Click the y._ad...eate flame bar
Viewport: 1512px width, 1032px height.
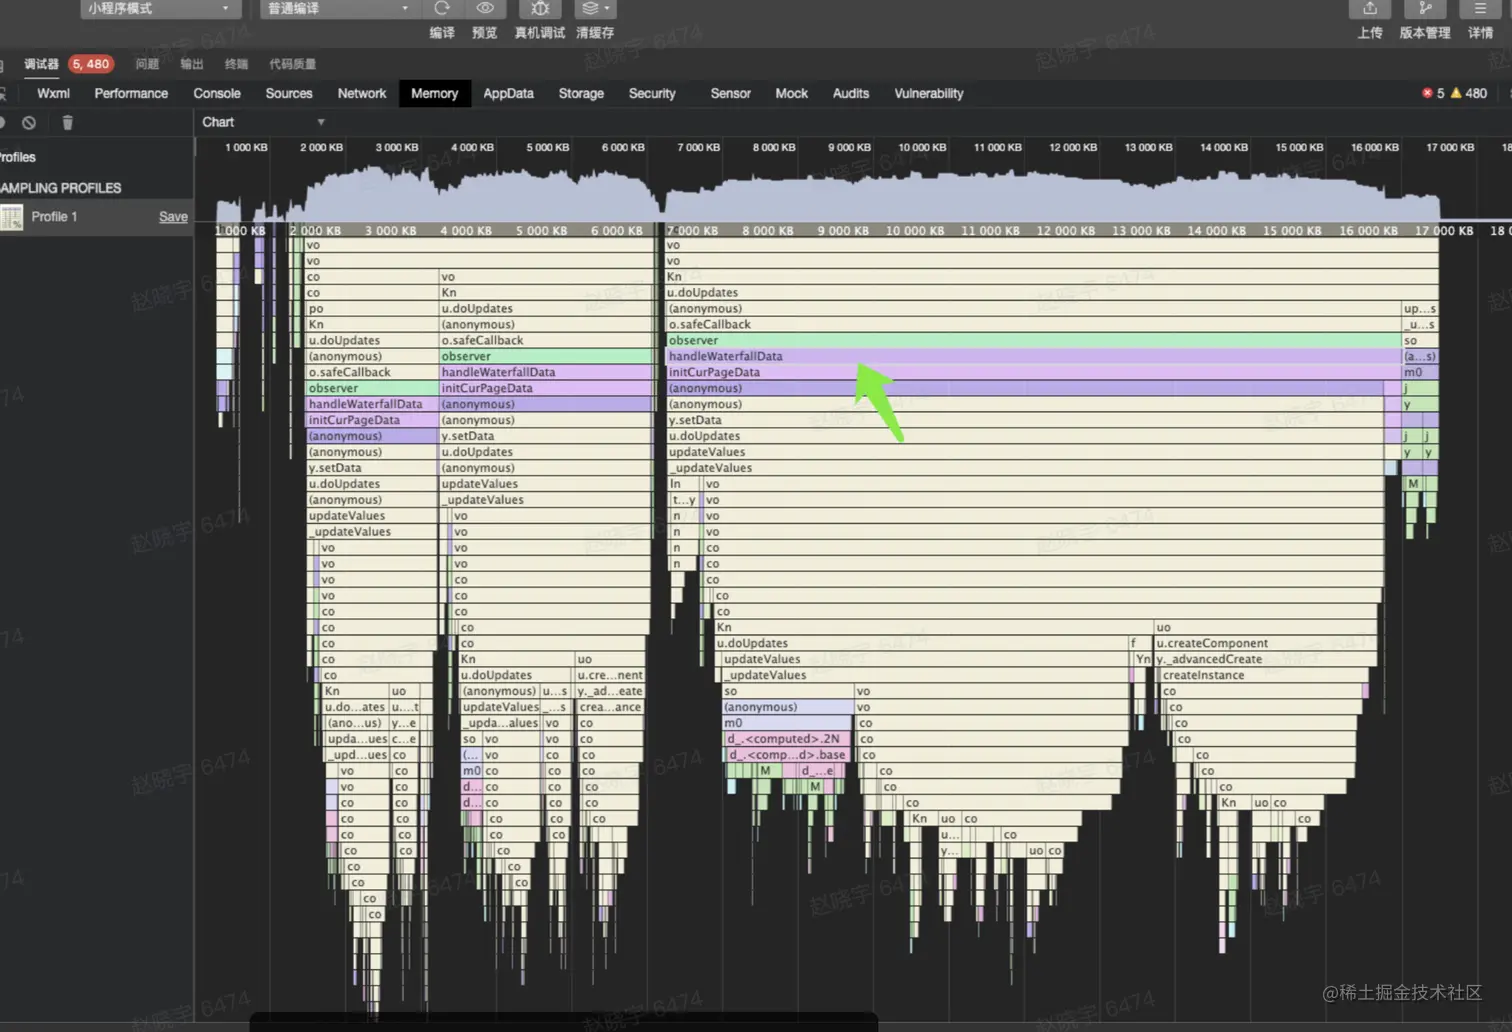610,691
